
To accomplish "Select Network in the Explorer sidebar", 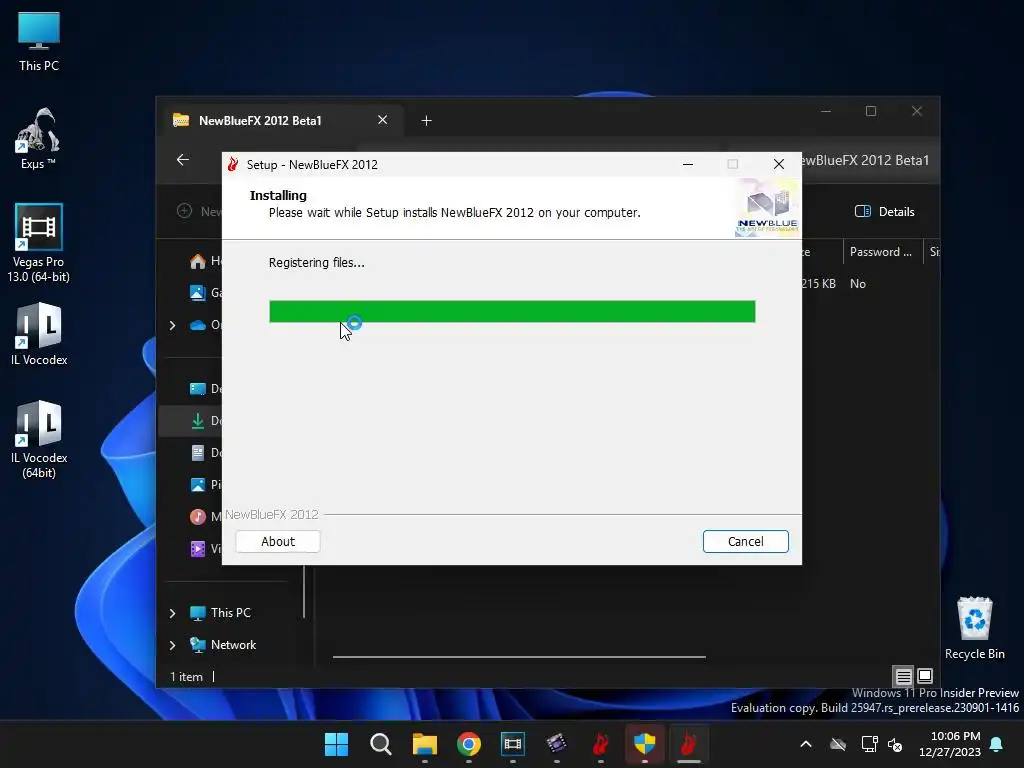I will pyautogui.click(x=233, y=645).
